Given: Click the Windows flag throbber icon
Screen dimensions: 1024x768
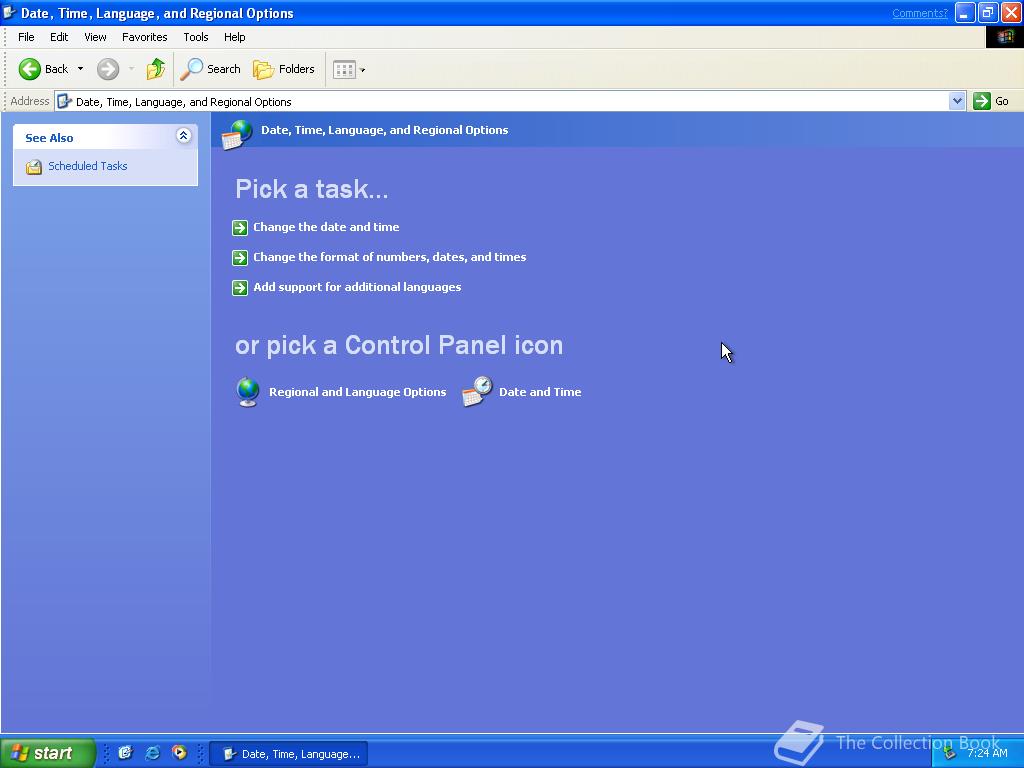Looking at the screenshot, I should pos(1004,37).
